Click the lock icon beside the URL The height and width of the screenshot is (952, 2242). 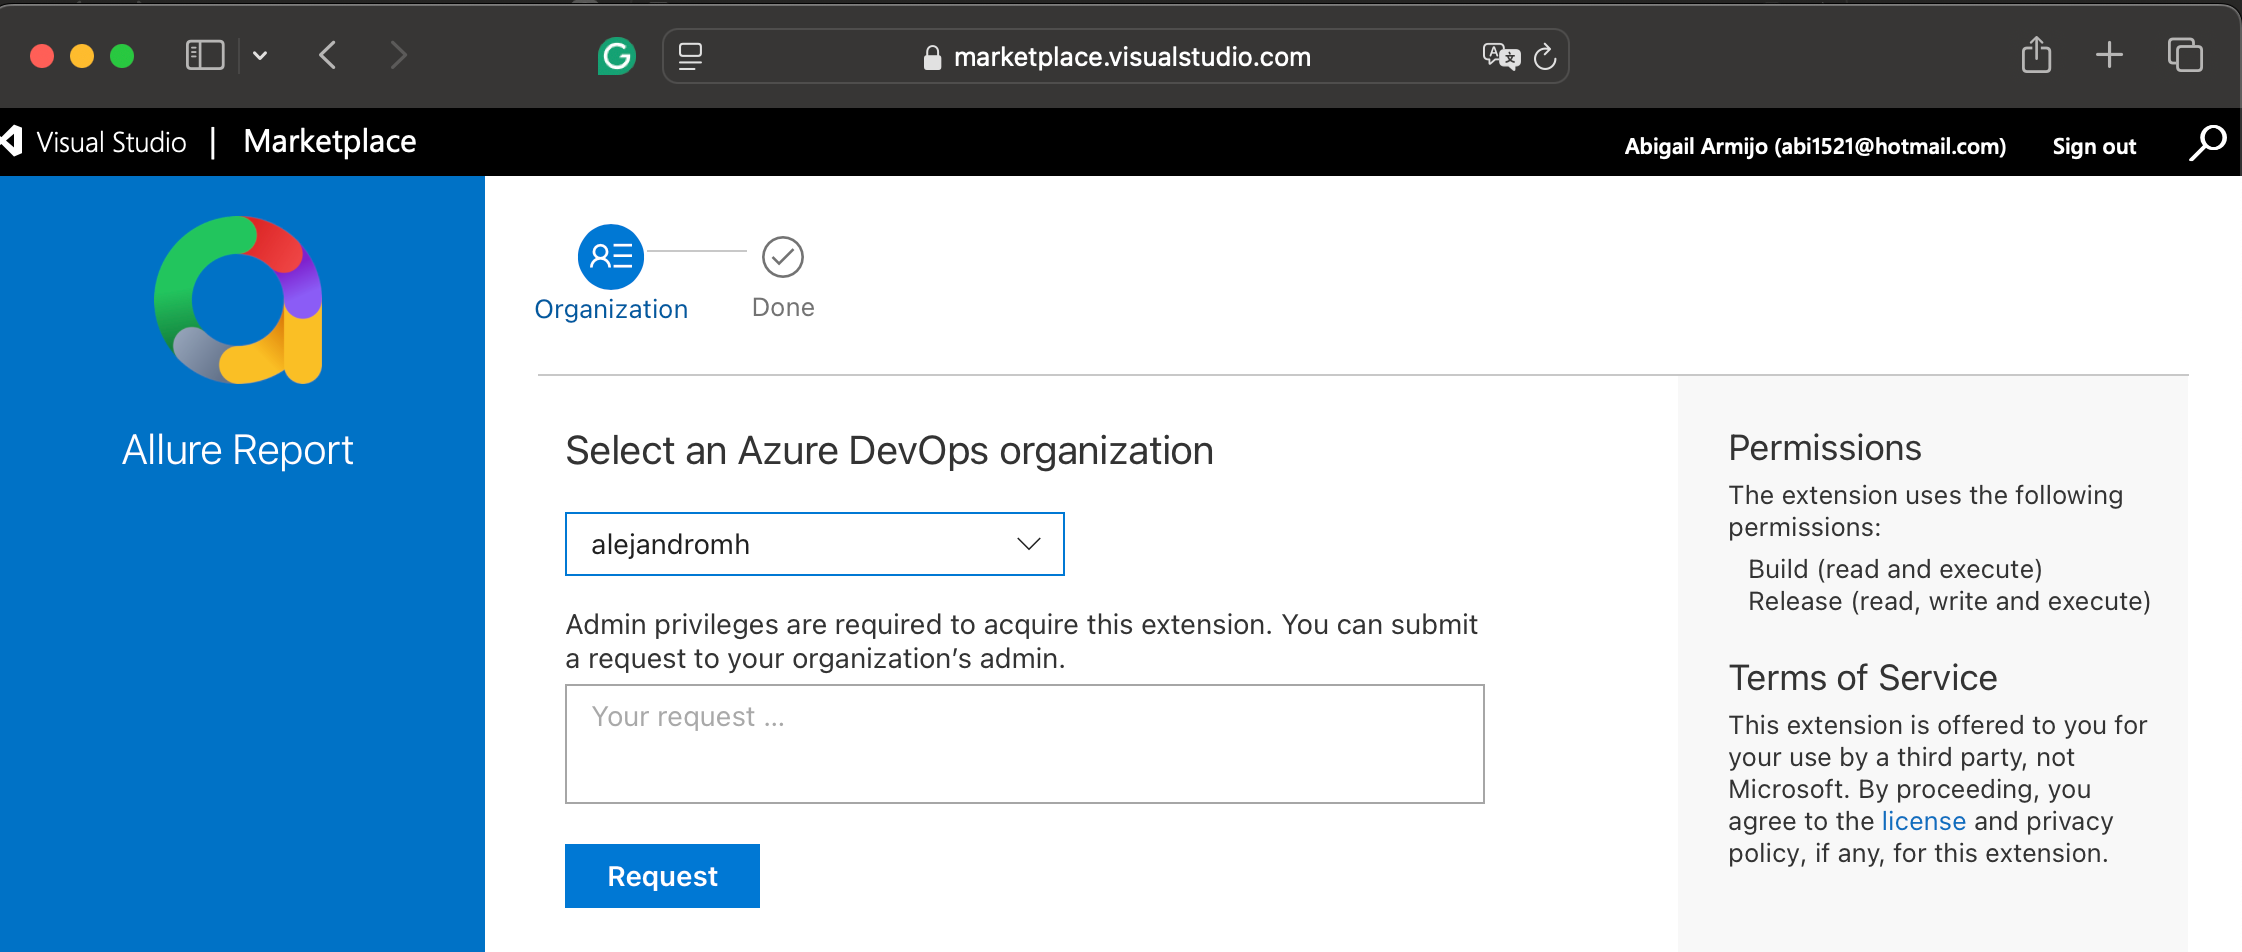[x=932, y=57]
